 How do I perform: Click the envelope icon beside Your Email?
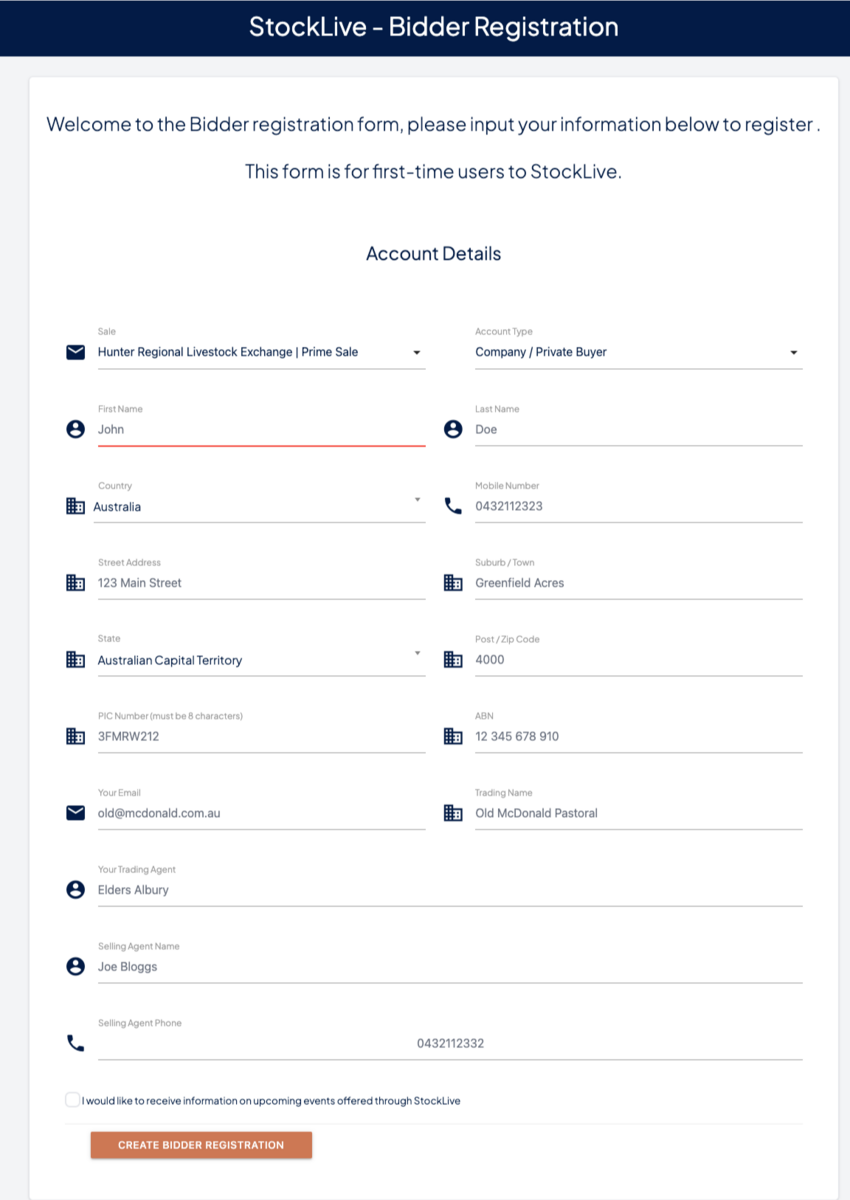[x=75, y=813]
